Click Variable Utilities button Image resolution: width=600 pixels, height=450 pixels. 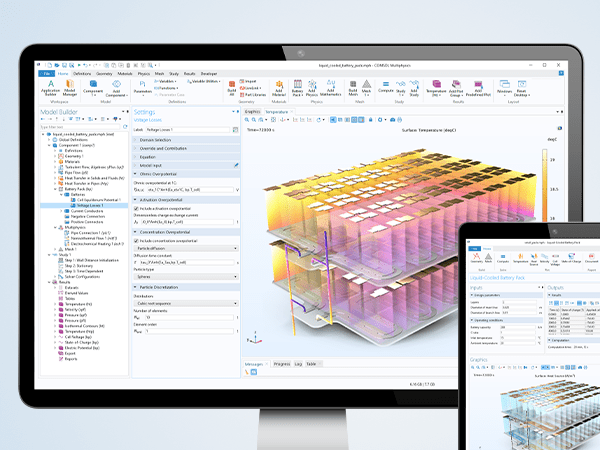(x=204, y=82)
